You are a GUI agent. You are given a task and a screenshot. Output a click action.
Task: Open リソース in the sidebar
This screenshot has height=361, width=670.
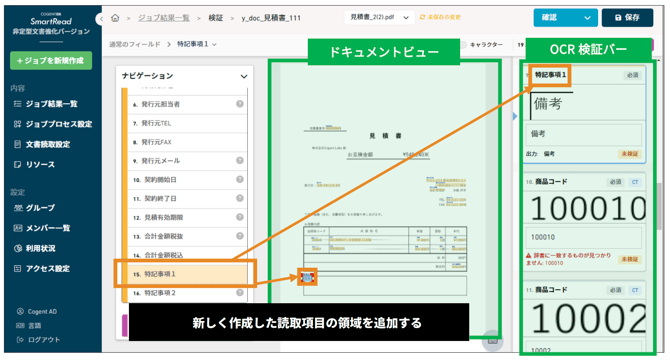[x=40, y=164]
